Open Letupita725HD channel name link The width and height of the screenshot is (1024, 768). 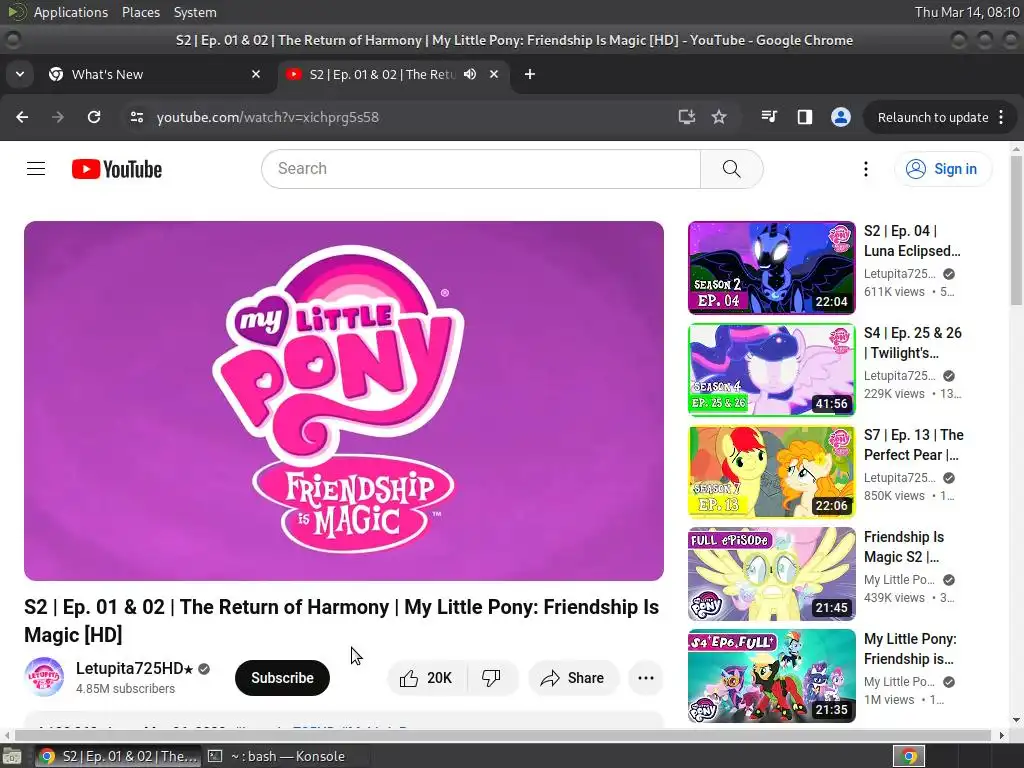(135, 669)
